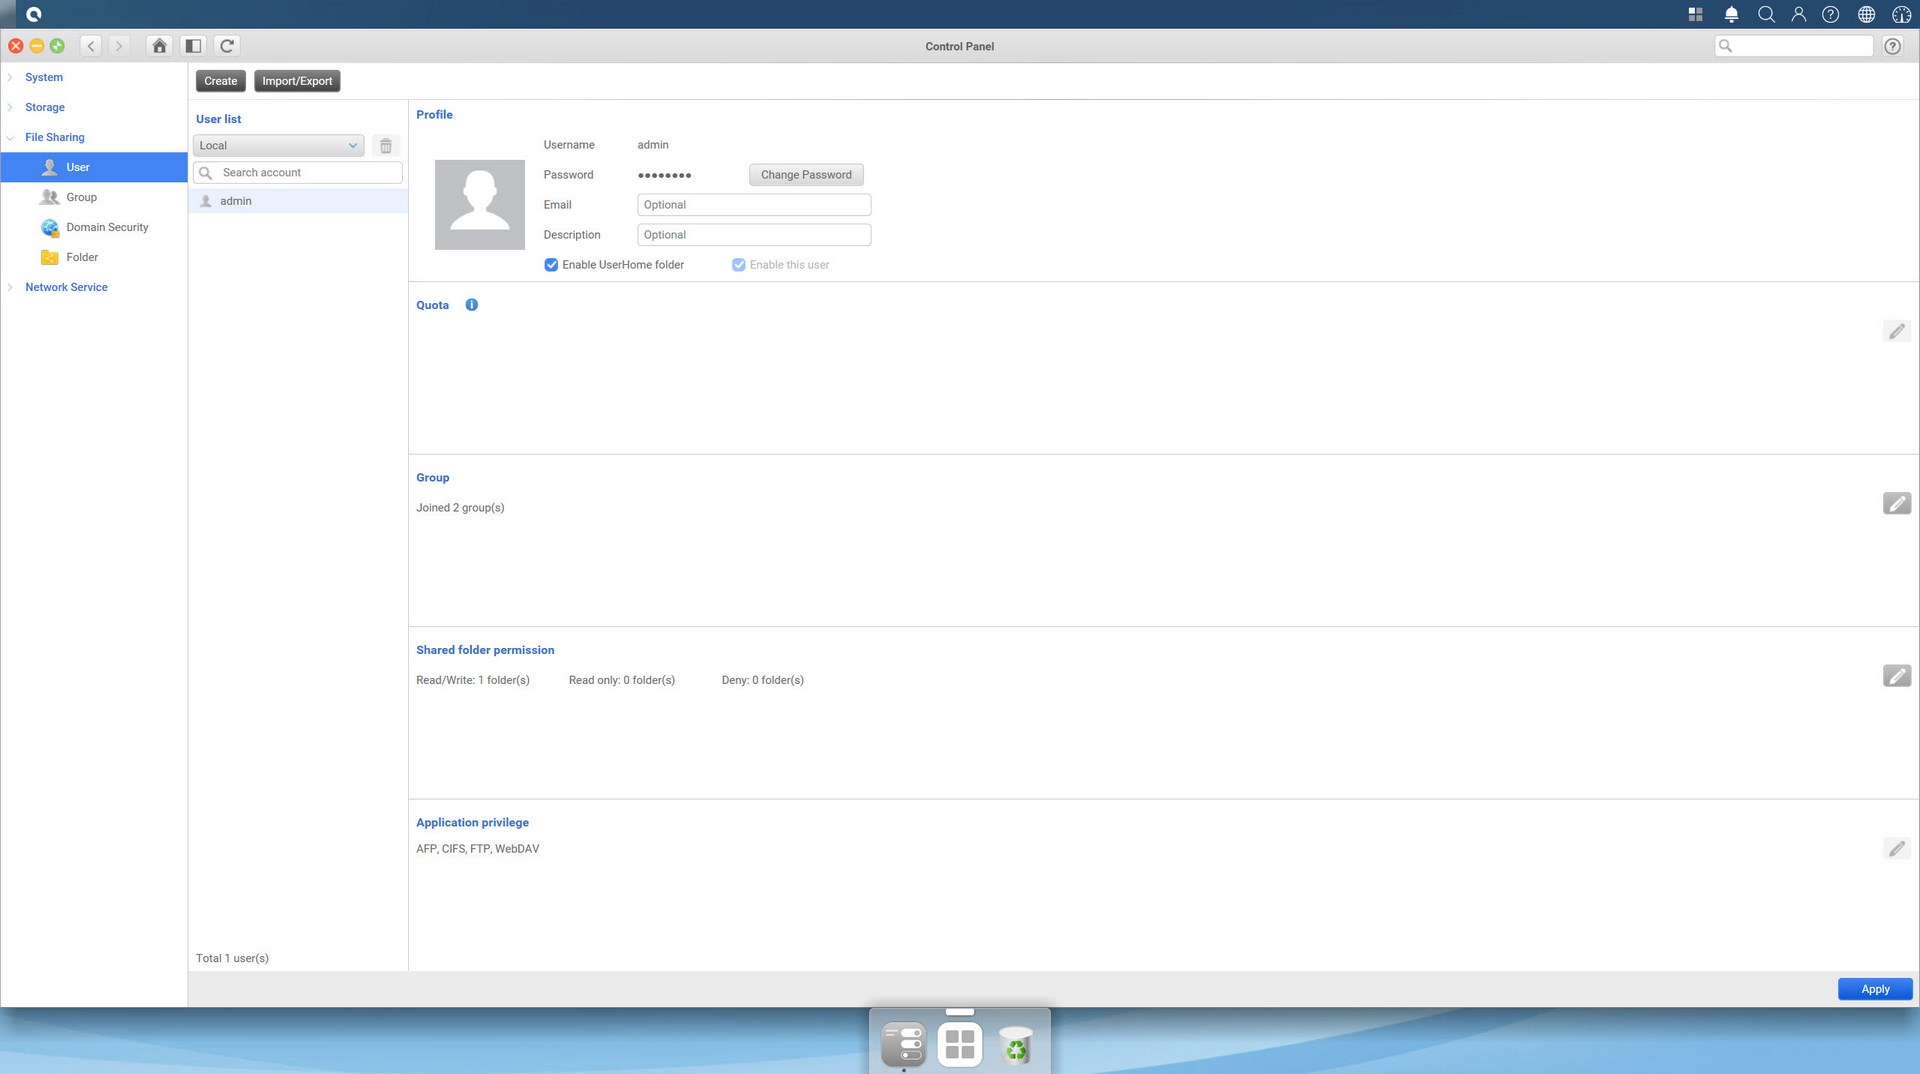Click the top bar search magnifier
This screenshot has height=1074, width=1920.
(x=1766, y=14)
